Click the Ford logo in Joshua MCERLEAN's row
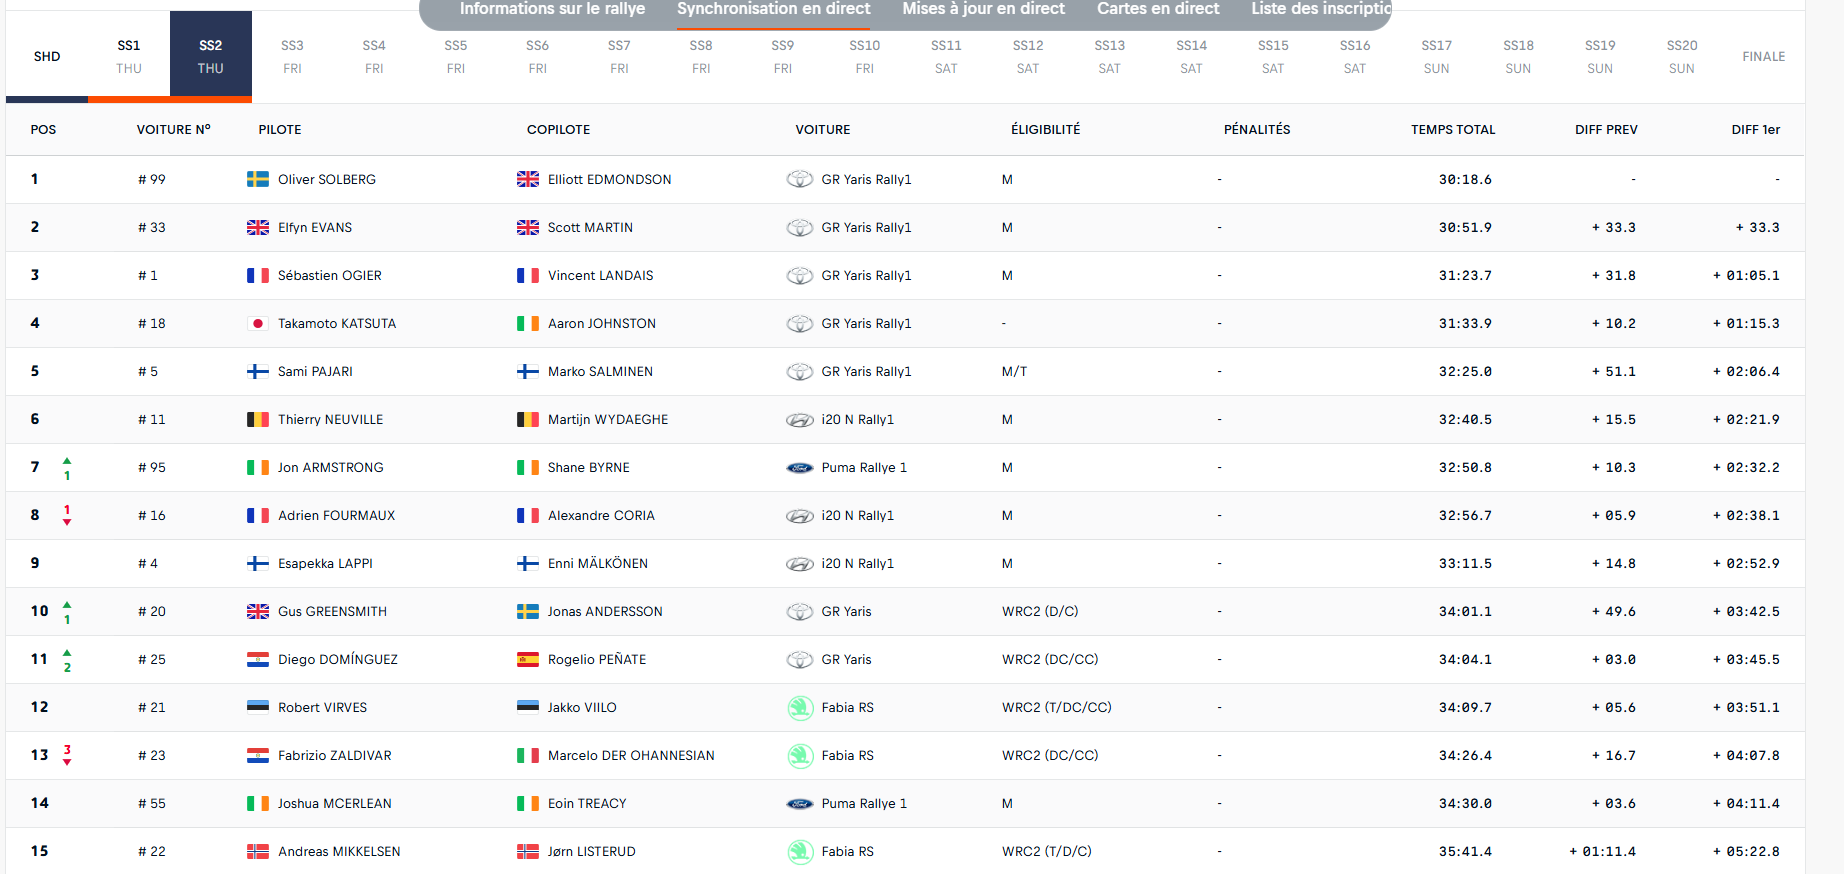 tap(800, 803)
